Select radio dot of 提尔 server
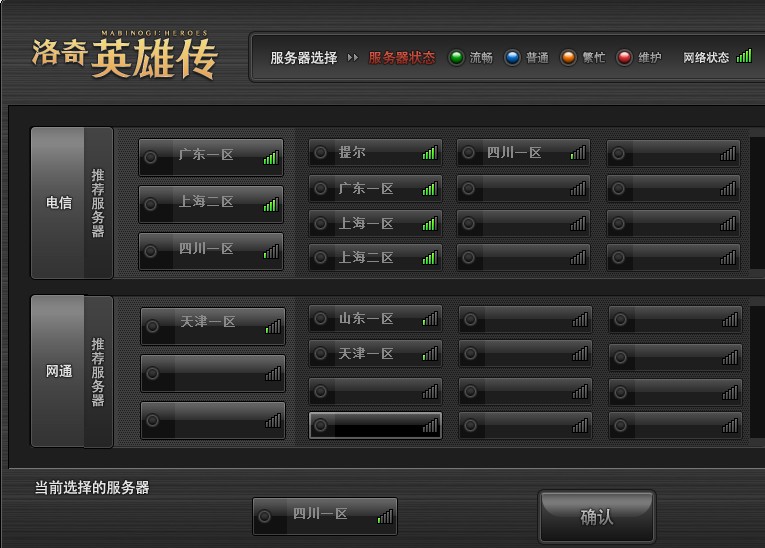 click(x=321, y=153)
